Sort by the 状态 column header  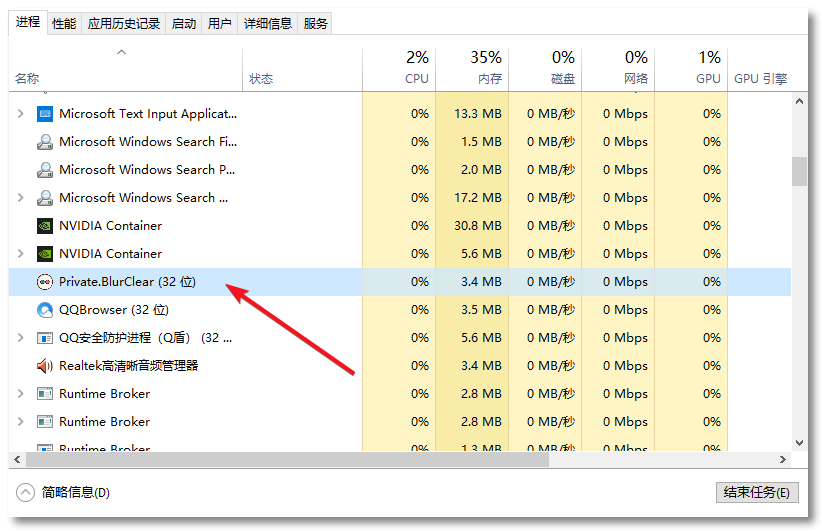[302, 70]
